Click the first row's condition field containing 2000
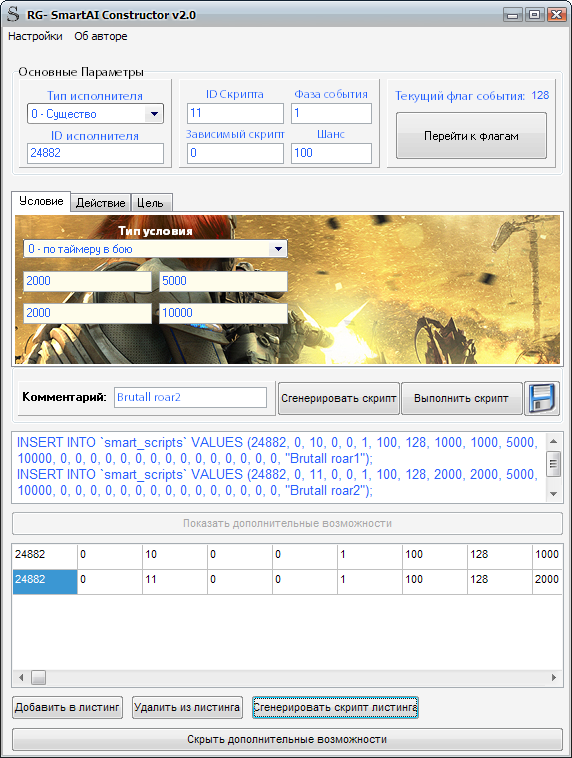572x758 pixels. pos(88,281)
